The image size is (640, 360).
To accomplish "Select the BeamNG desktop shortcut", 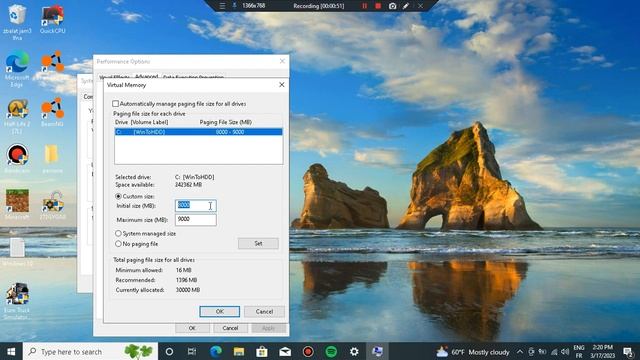I will 52,112.
